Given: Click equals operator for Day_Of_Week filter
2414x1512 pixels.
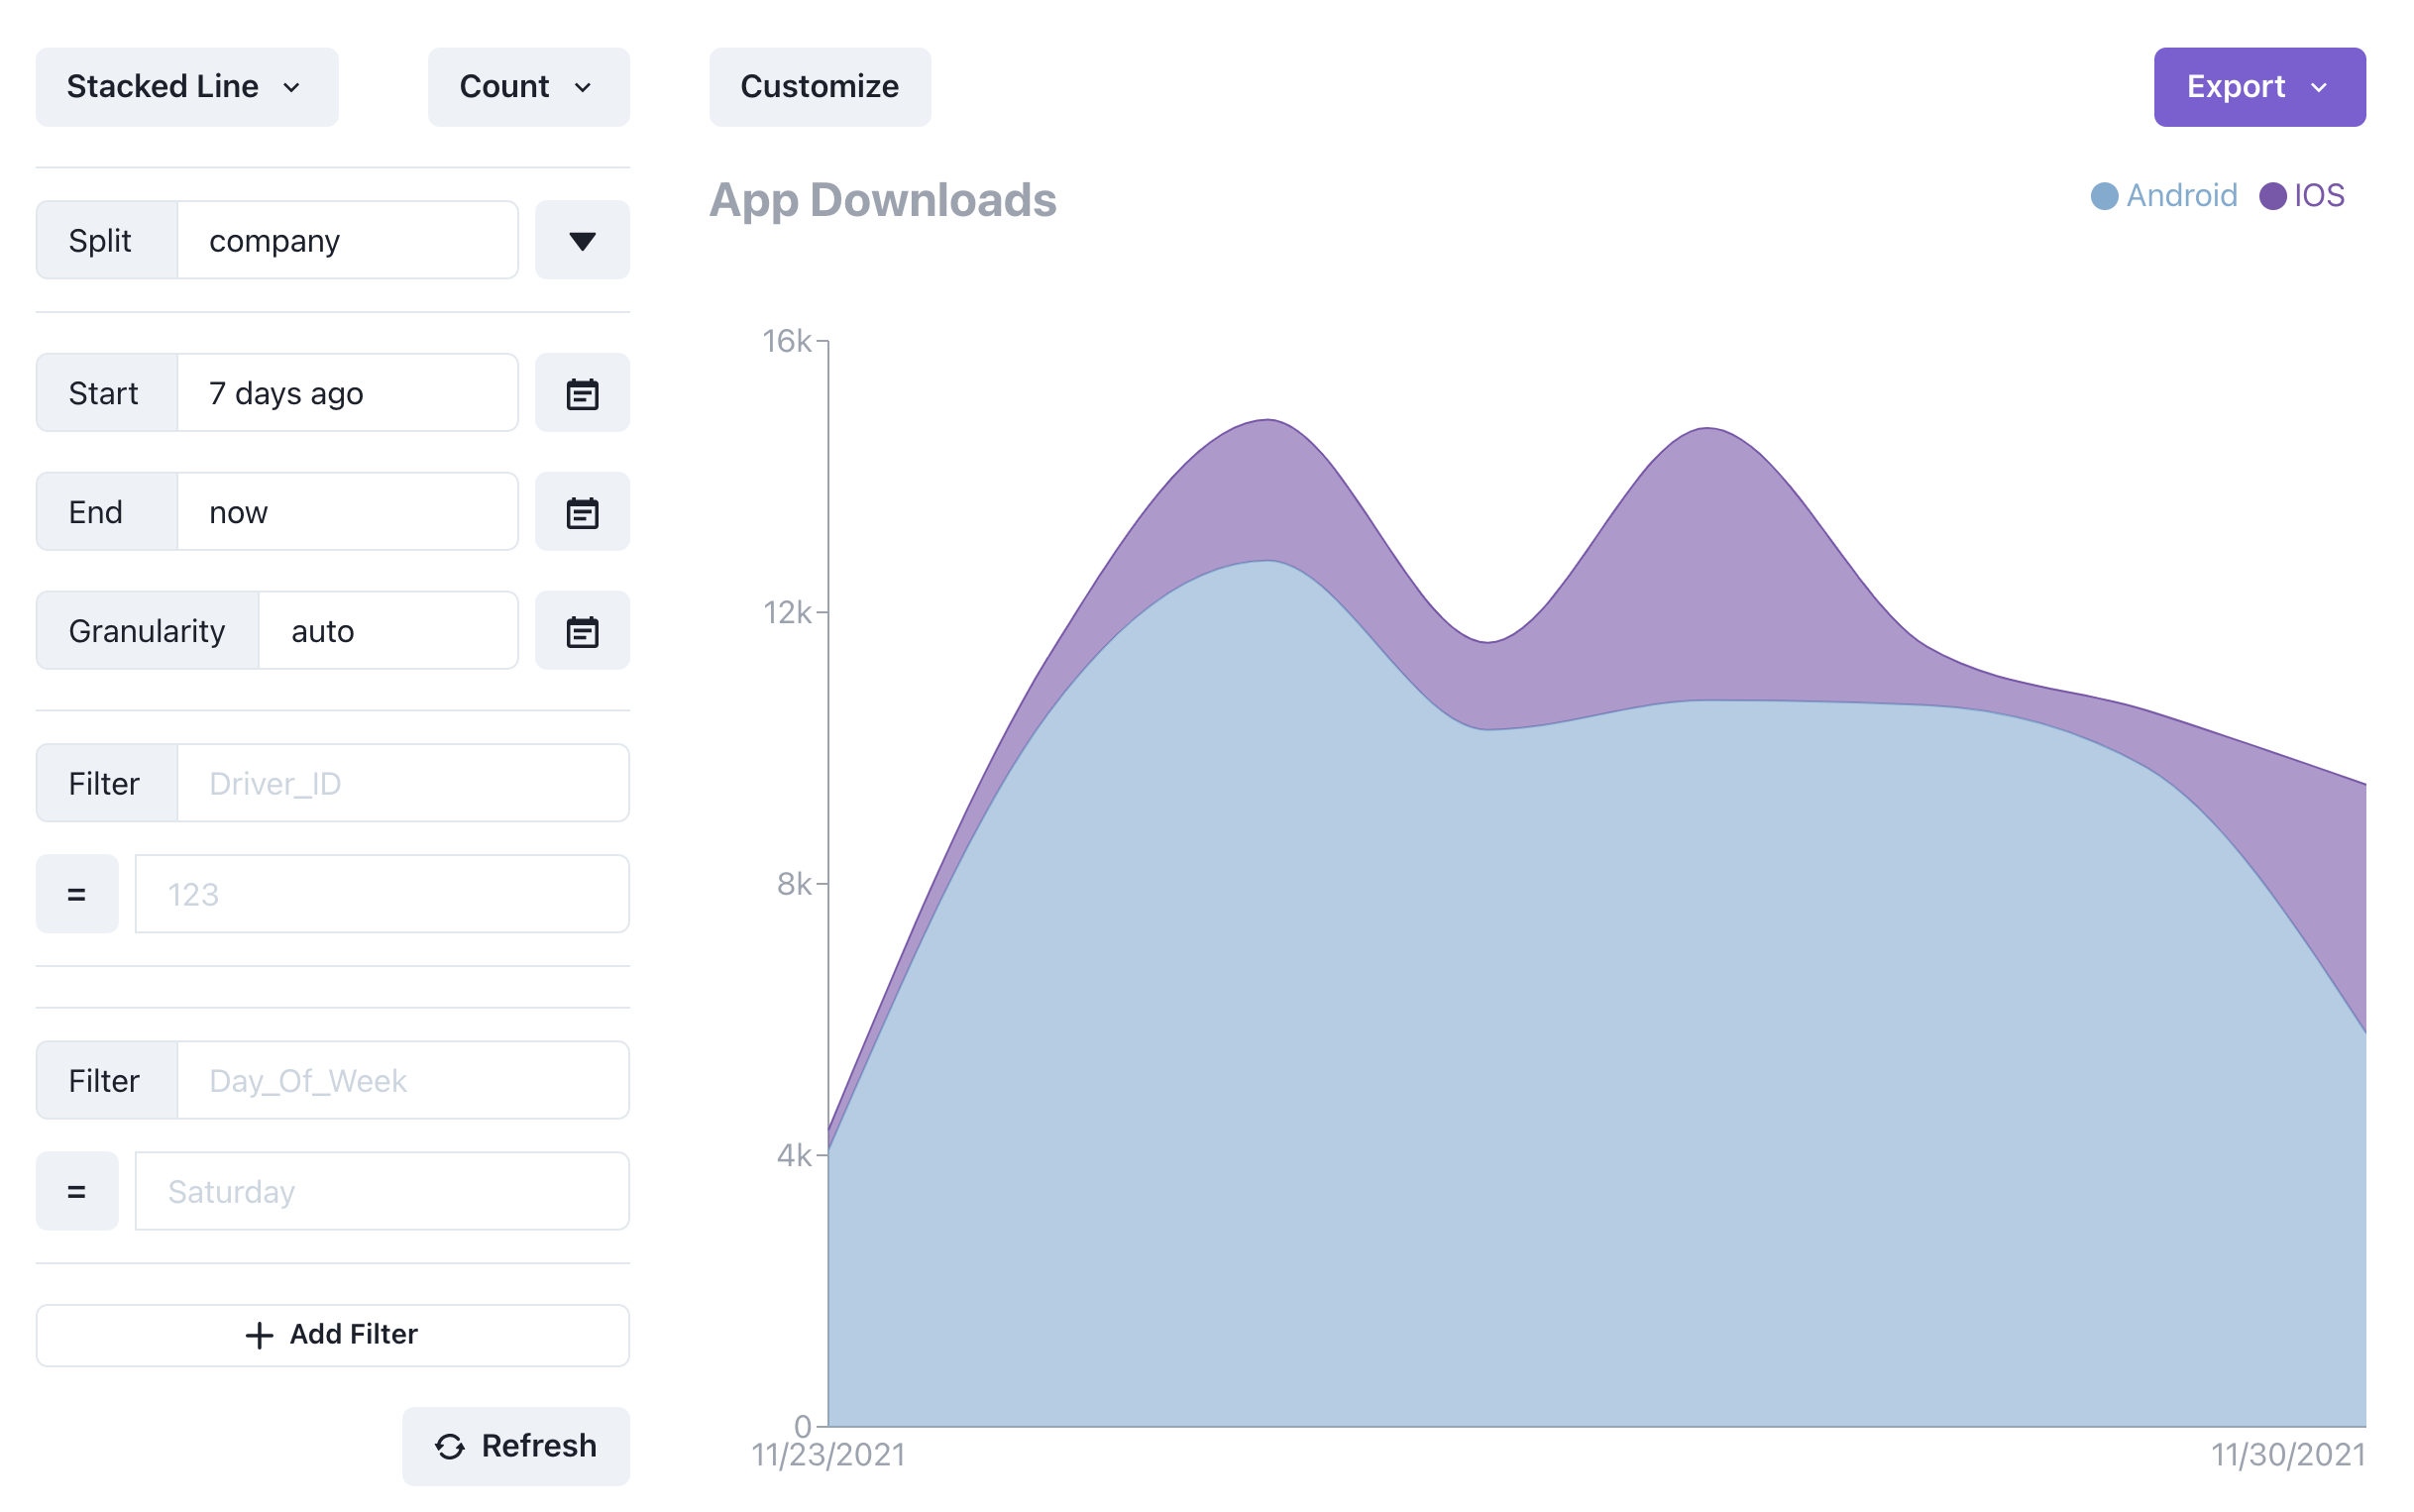Looking at the screenshot, I should [77, 1191].
